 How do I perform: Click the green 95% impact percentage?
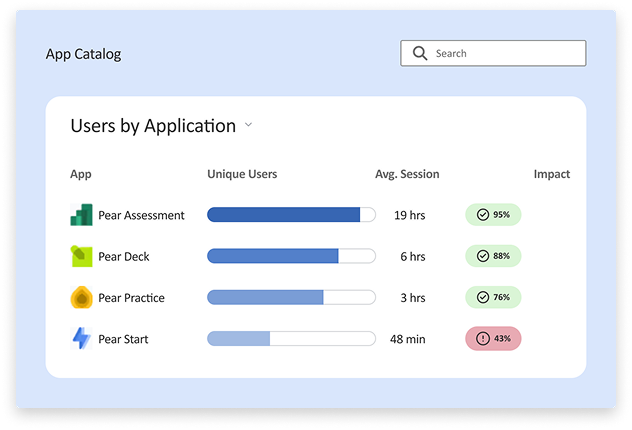click(501, 215)
